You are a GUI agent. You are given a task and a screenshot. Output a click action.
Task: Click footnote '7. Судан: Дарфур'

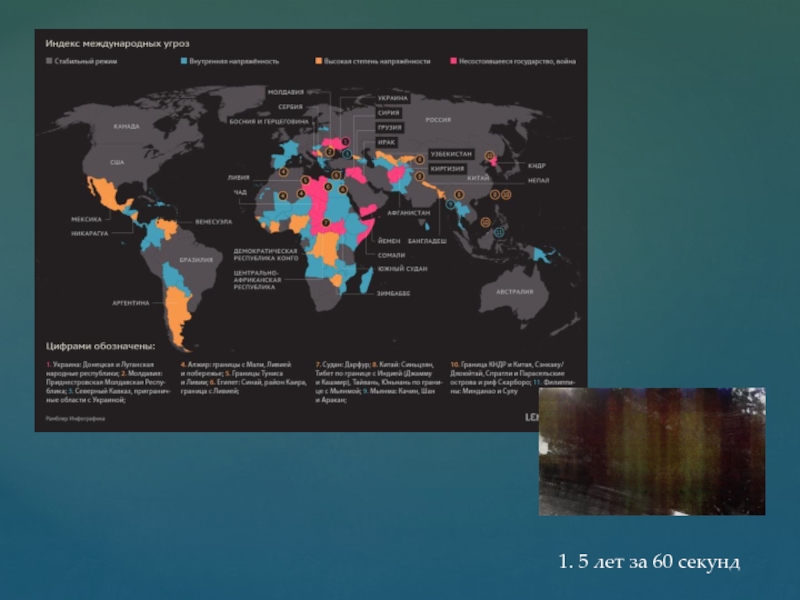342,364
